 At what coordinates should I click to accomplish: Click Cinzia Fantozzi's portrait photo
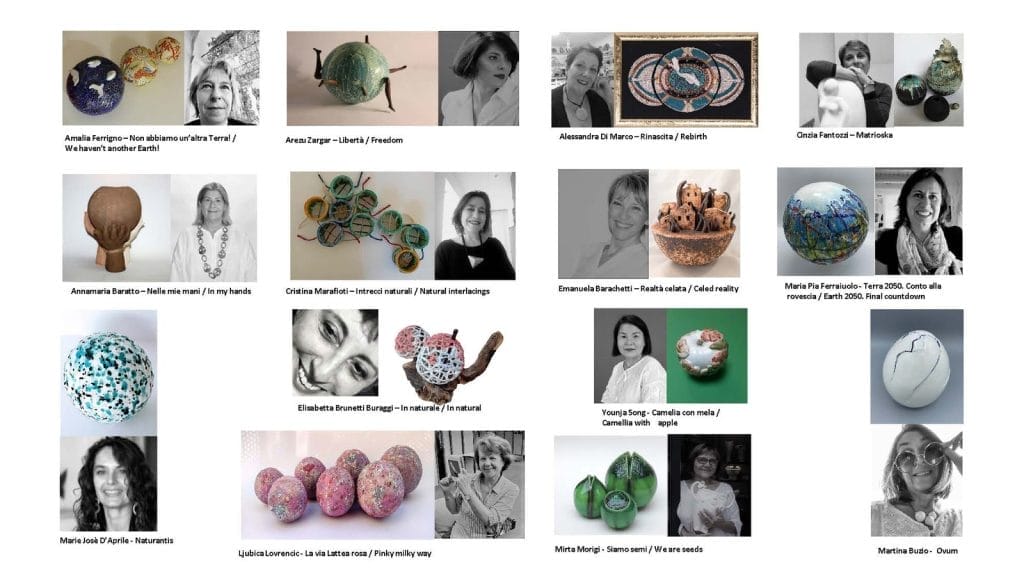click(x=846, y=80)
